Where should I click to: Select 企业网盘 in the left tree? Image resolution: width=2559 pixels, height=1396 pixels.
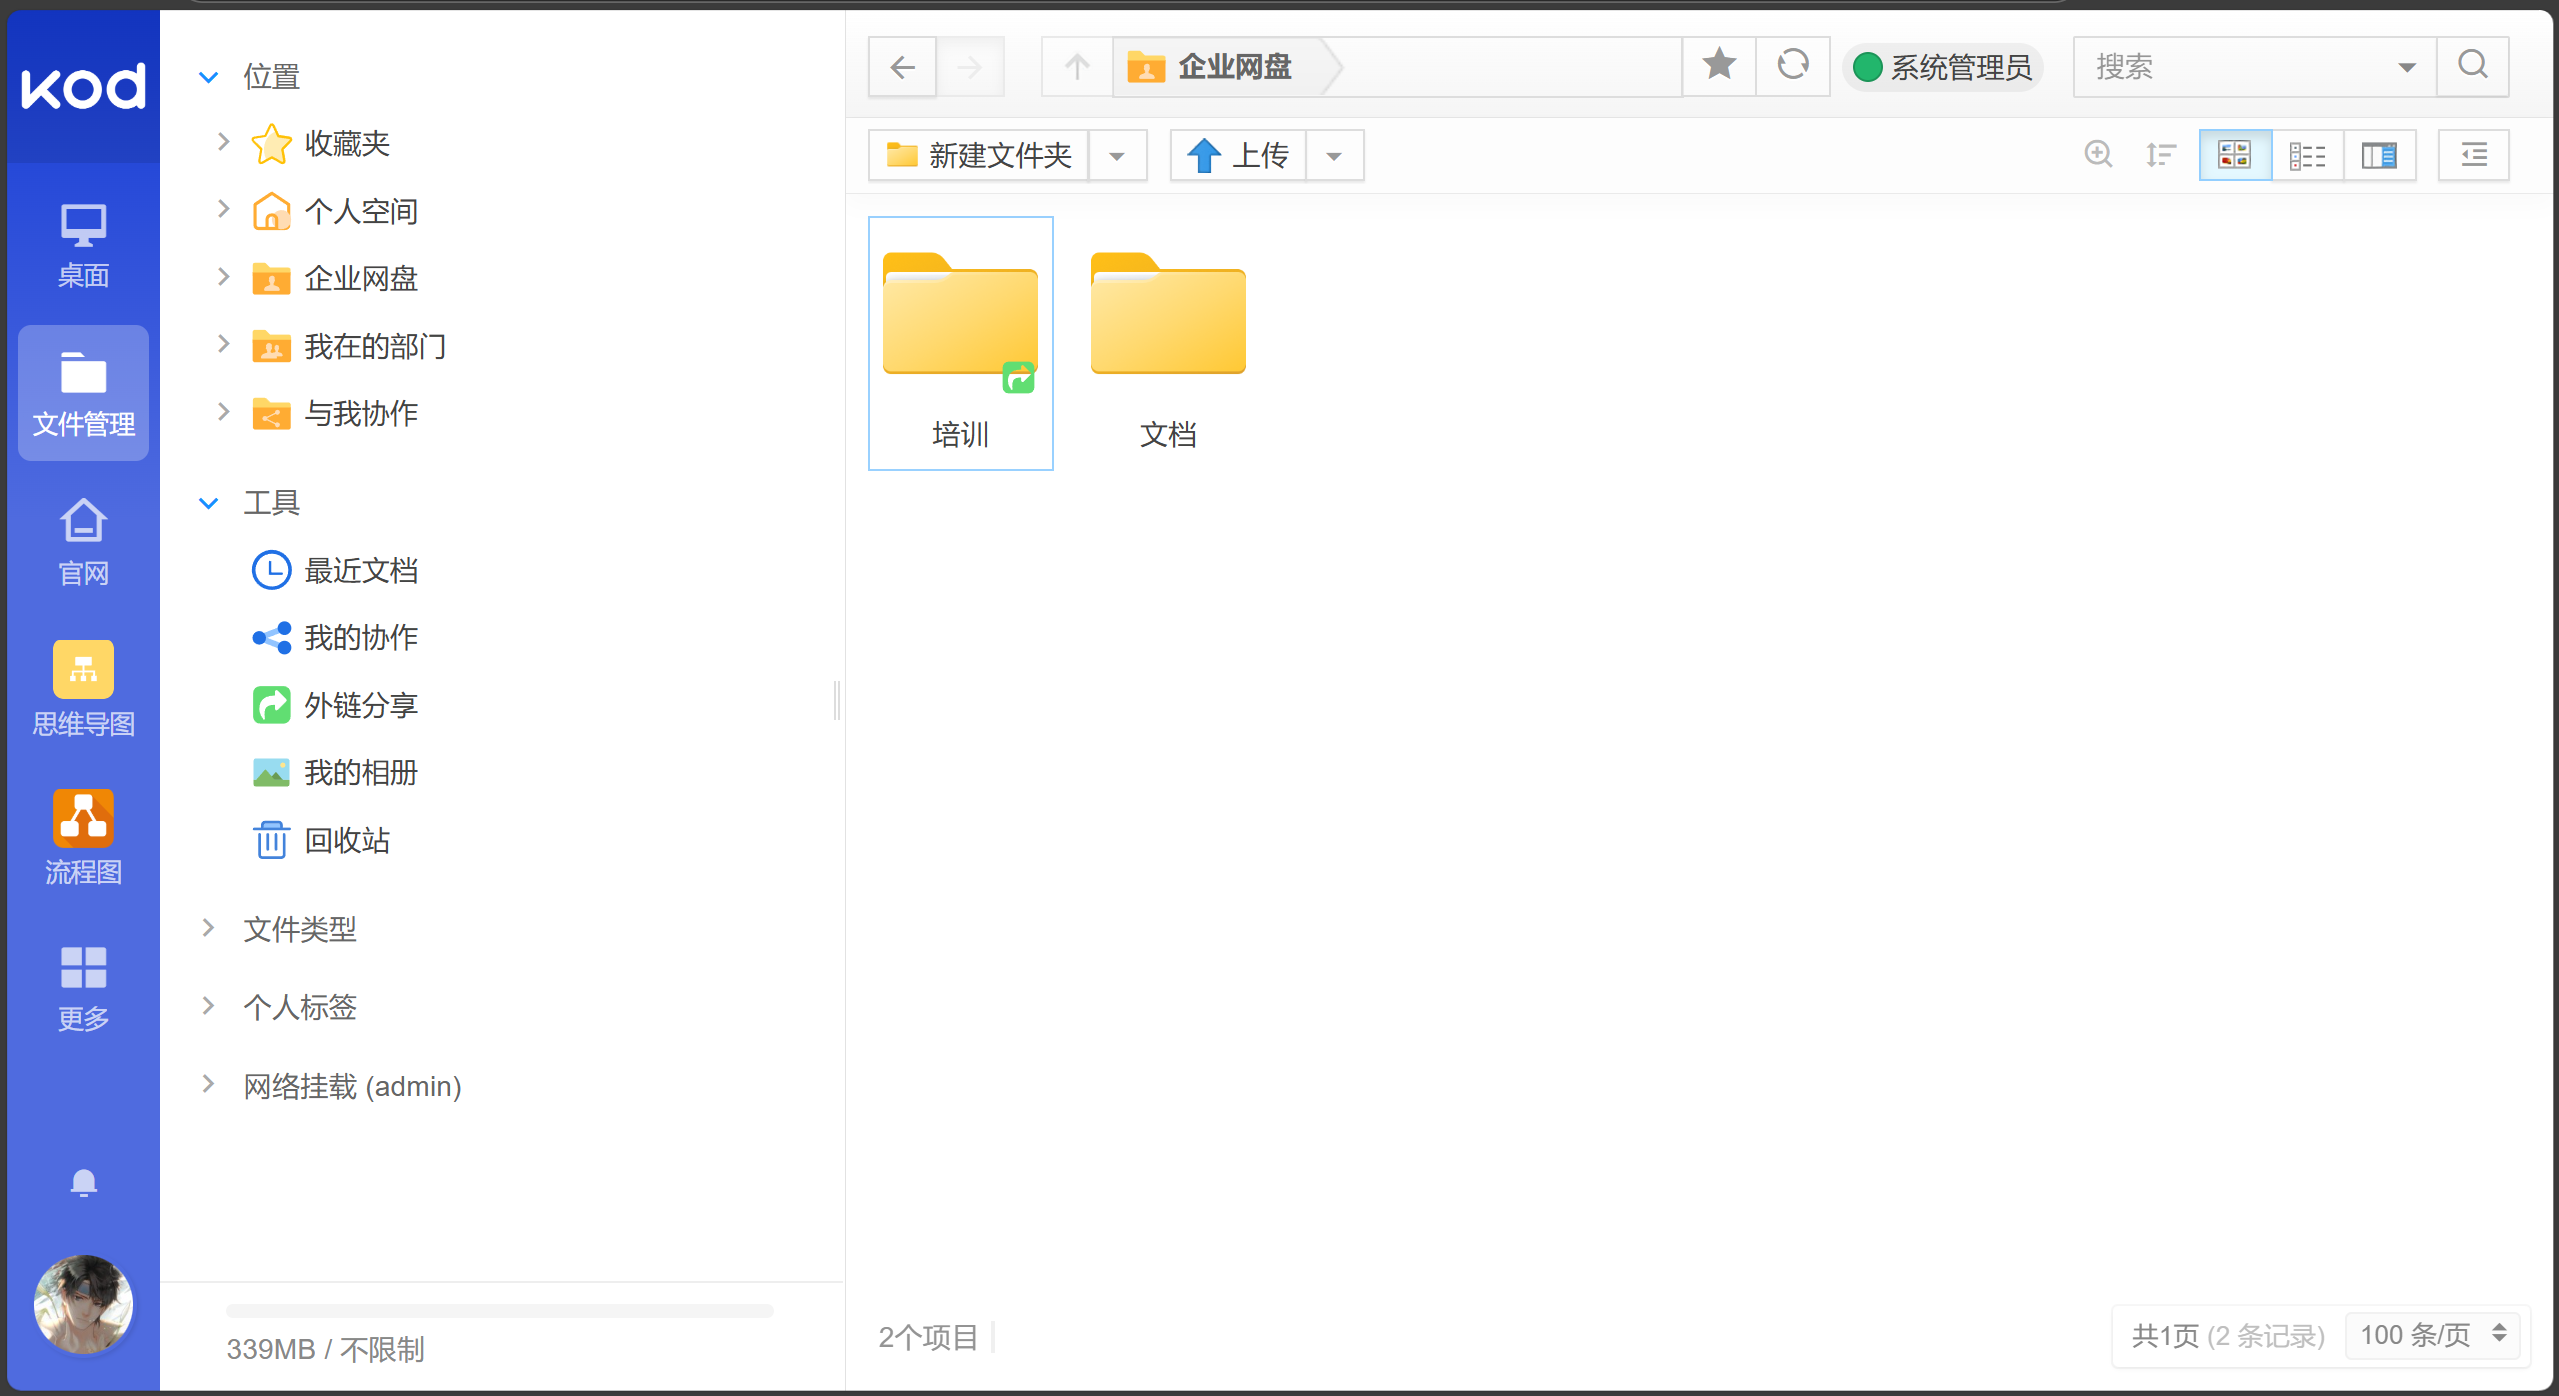pos(335,279)
